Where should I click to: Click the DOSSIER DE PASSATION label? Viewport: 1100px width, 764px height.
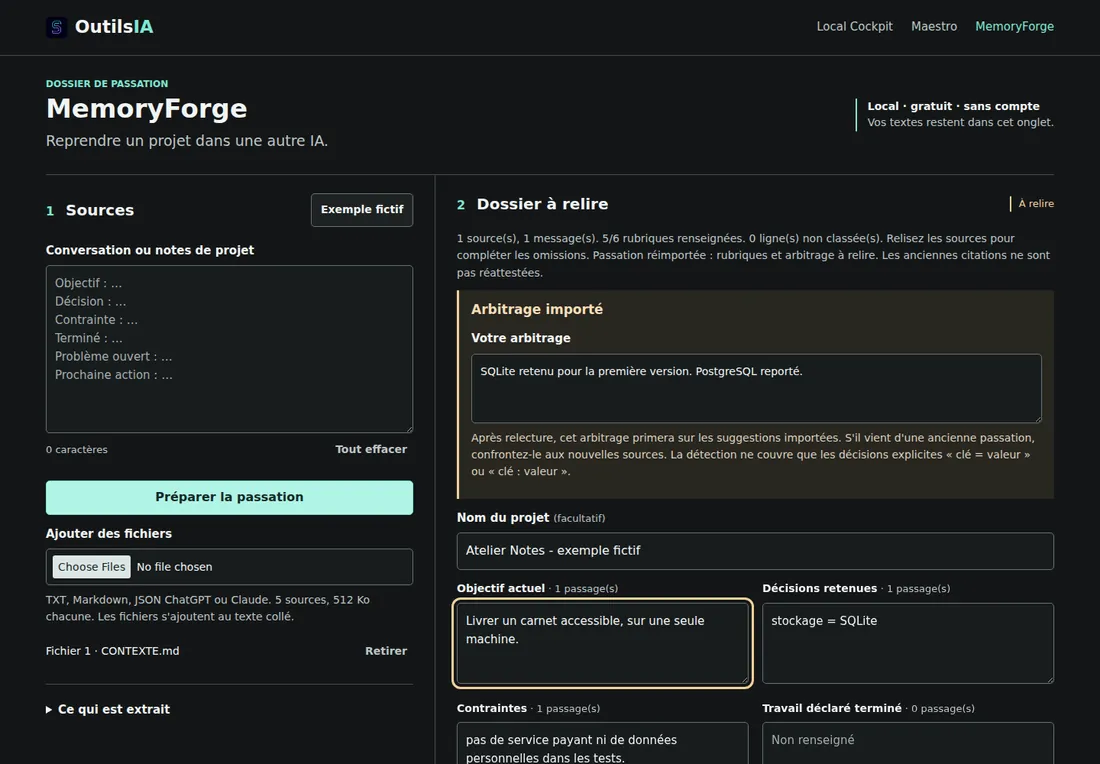[x=107, y=83]
